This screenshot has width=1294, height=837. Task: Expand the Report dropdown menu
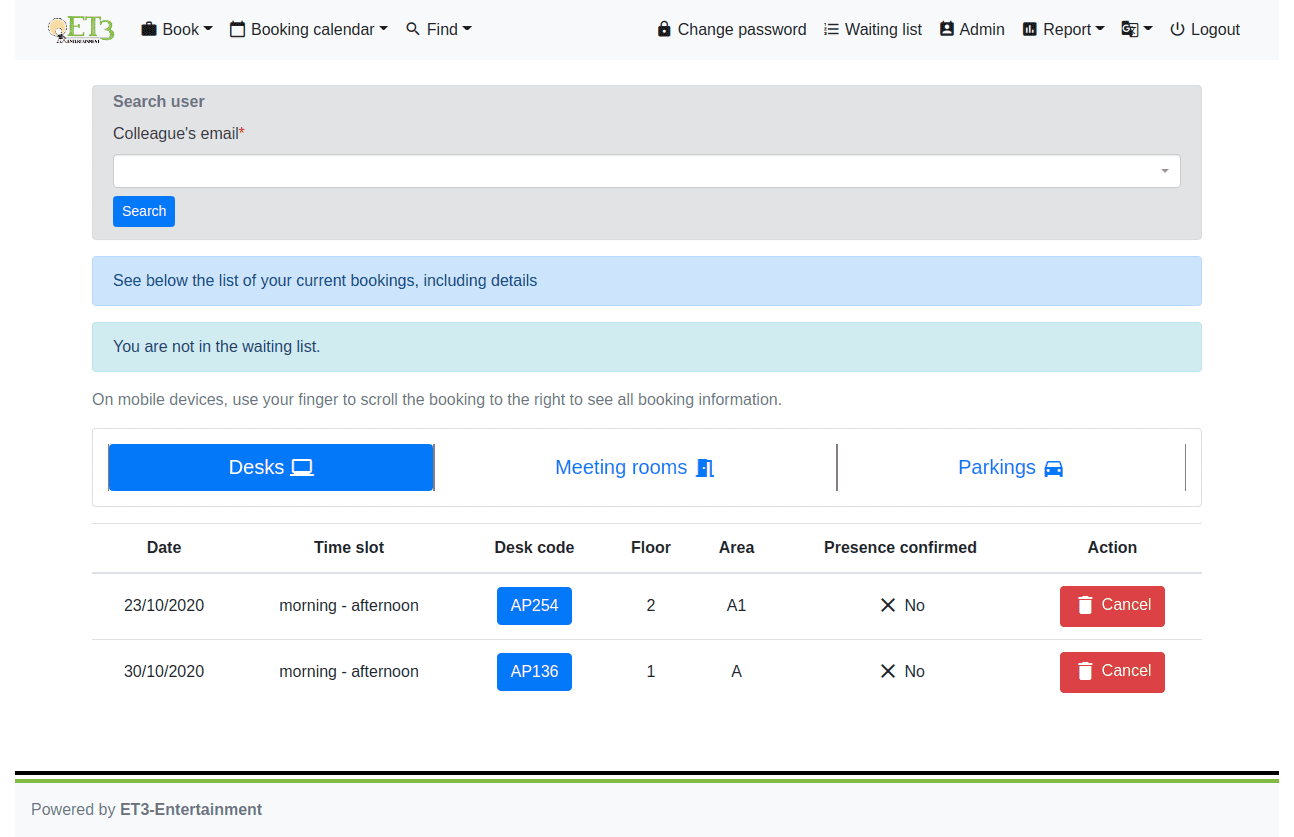[x=1063, y=30]
